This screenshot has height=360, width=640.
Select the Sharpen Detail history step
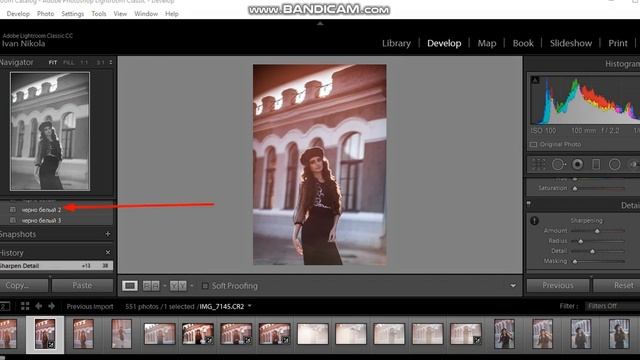[56, 266]
